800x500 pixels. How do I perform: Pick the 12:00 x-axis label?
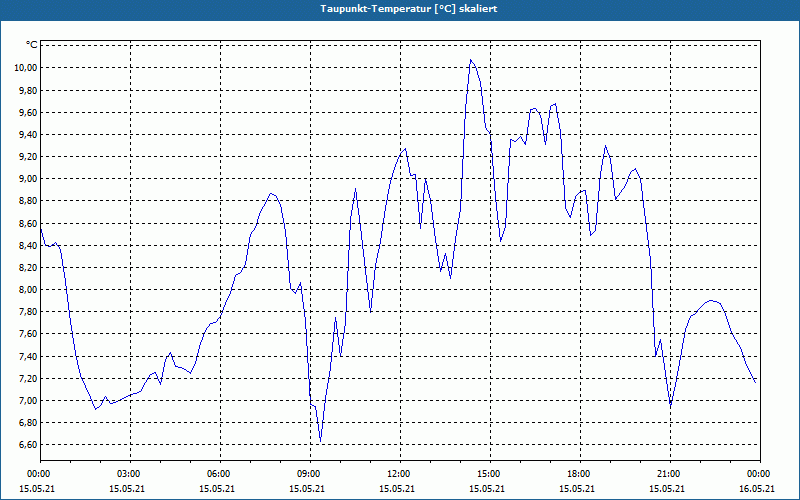[400, 474]
